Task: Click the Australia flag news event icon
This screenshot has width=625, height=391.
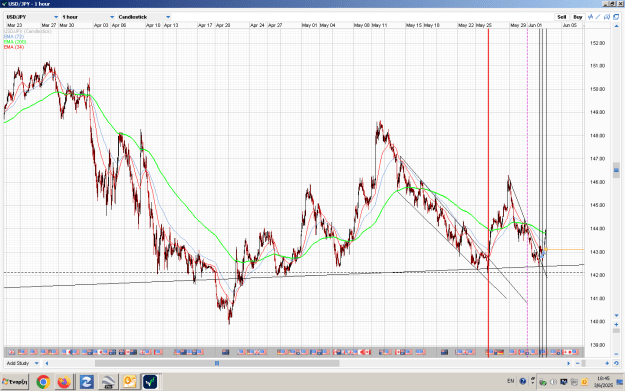Action: pyautogui.click(x=226, y=352)
